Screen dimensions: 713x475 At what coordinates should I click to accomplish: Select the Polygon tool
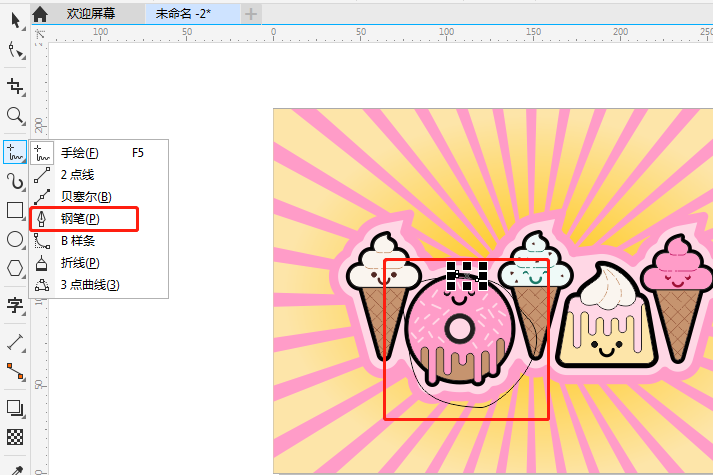[x=15, y=268]
